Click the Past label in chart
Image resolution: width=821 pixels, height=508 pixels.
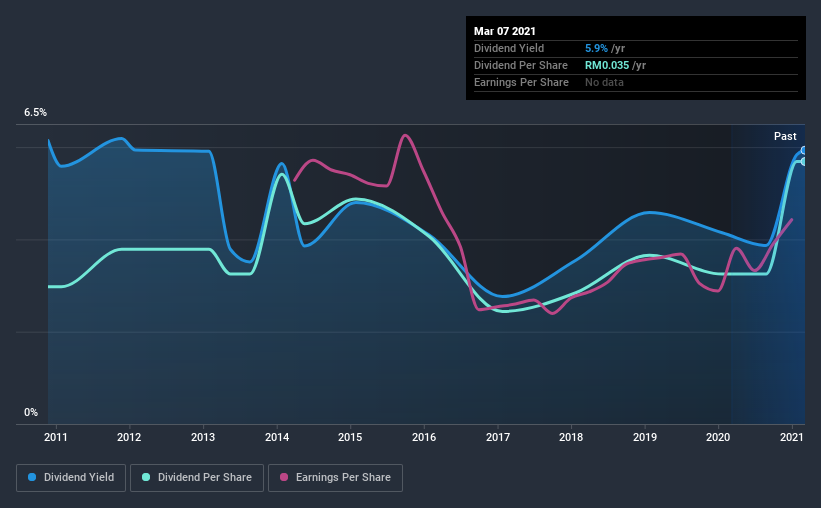tap(785, 136)
